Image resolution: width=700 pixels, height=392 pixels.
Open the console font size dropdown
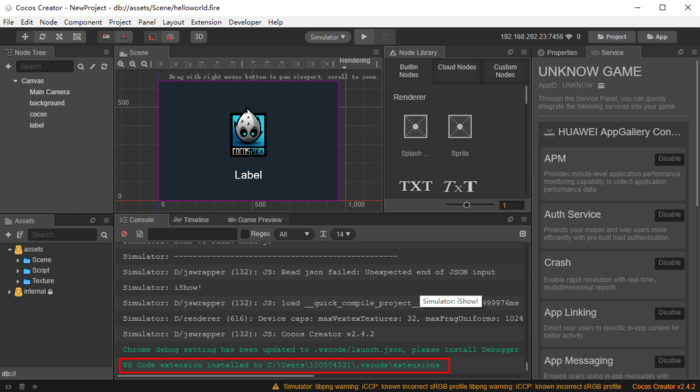pyautogui.click(x=343, y=234)
